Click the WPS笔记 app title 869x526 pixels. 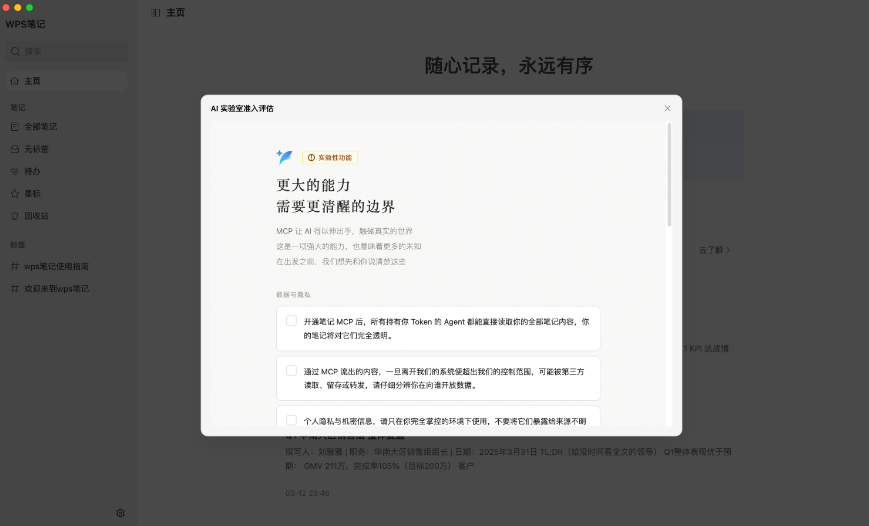[25, 24]
